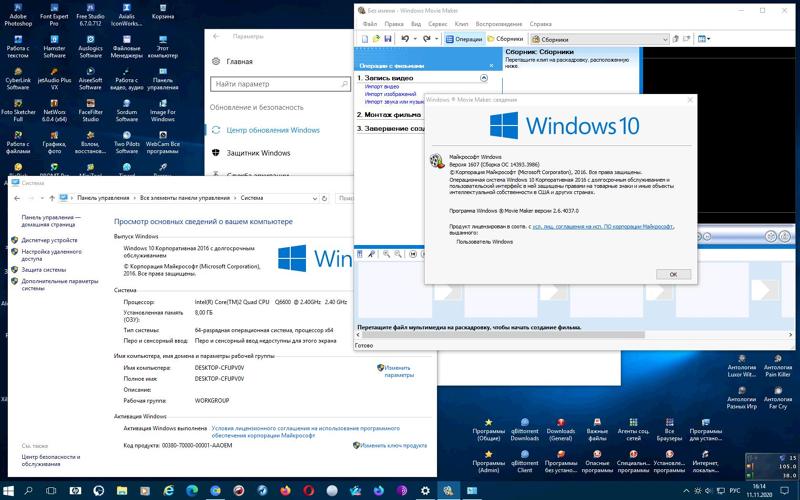Viewport: 800px width, 500px height.
Task: Open the Корзина desktop icon
Action: 163,12
